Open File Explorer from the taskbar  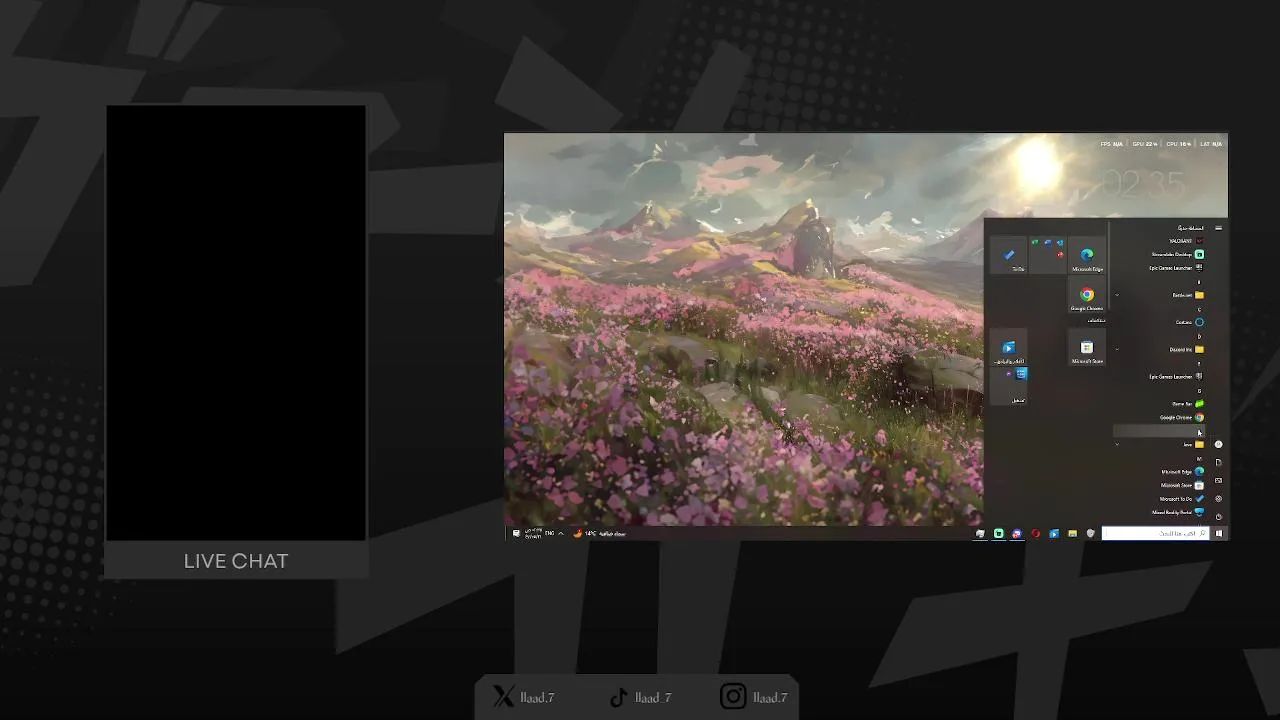tap(1072, 533)
